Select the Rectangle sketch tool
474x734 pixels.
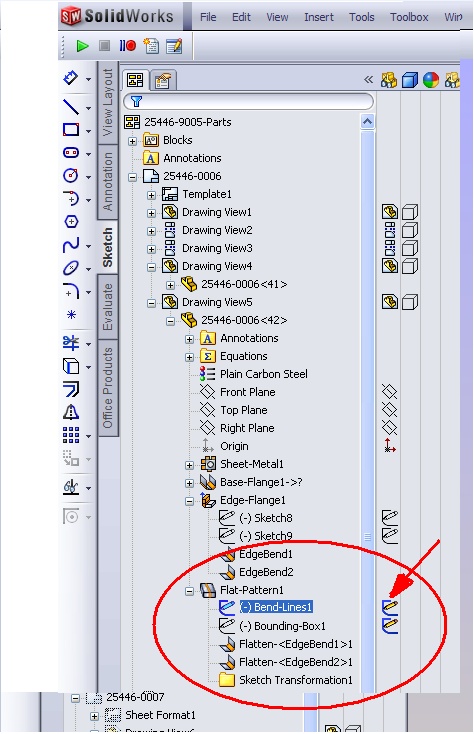tap(71, 130)
